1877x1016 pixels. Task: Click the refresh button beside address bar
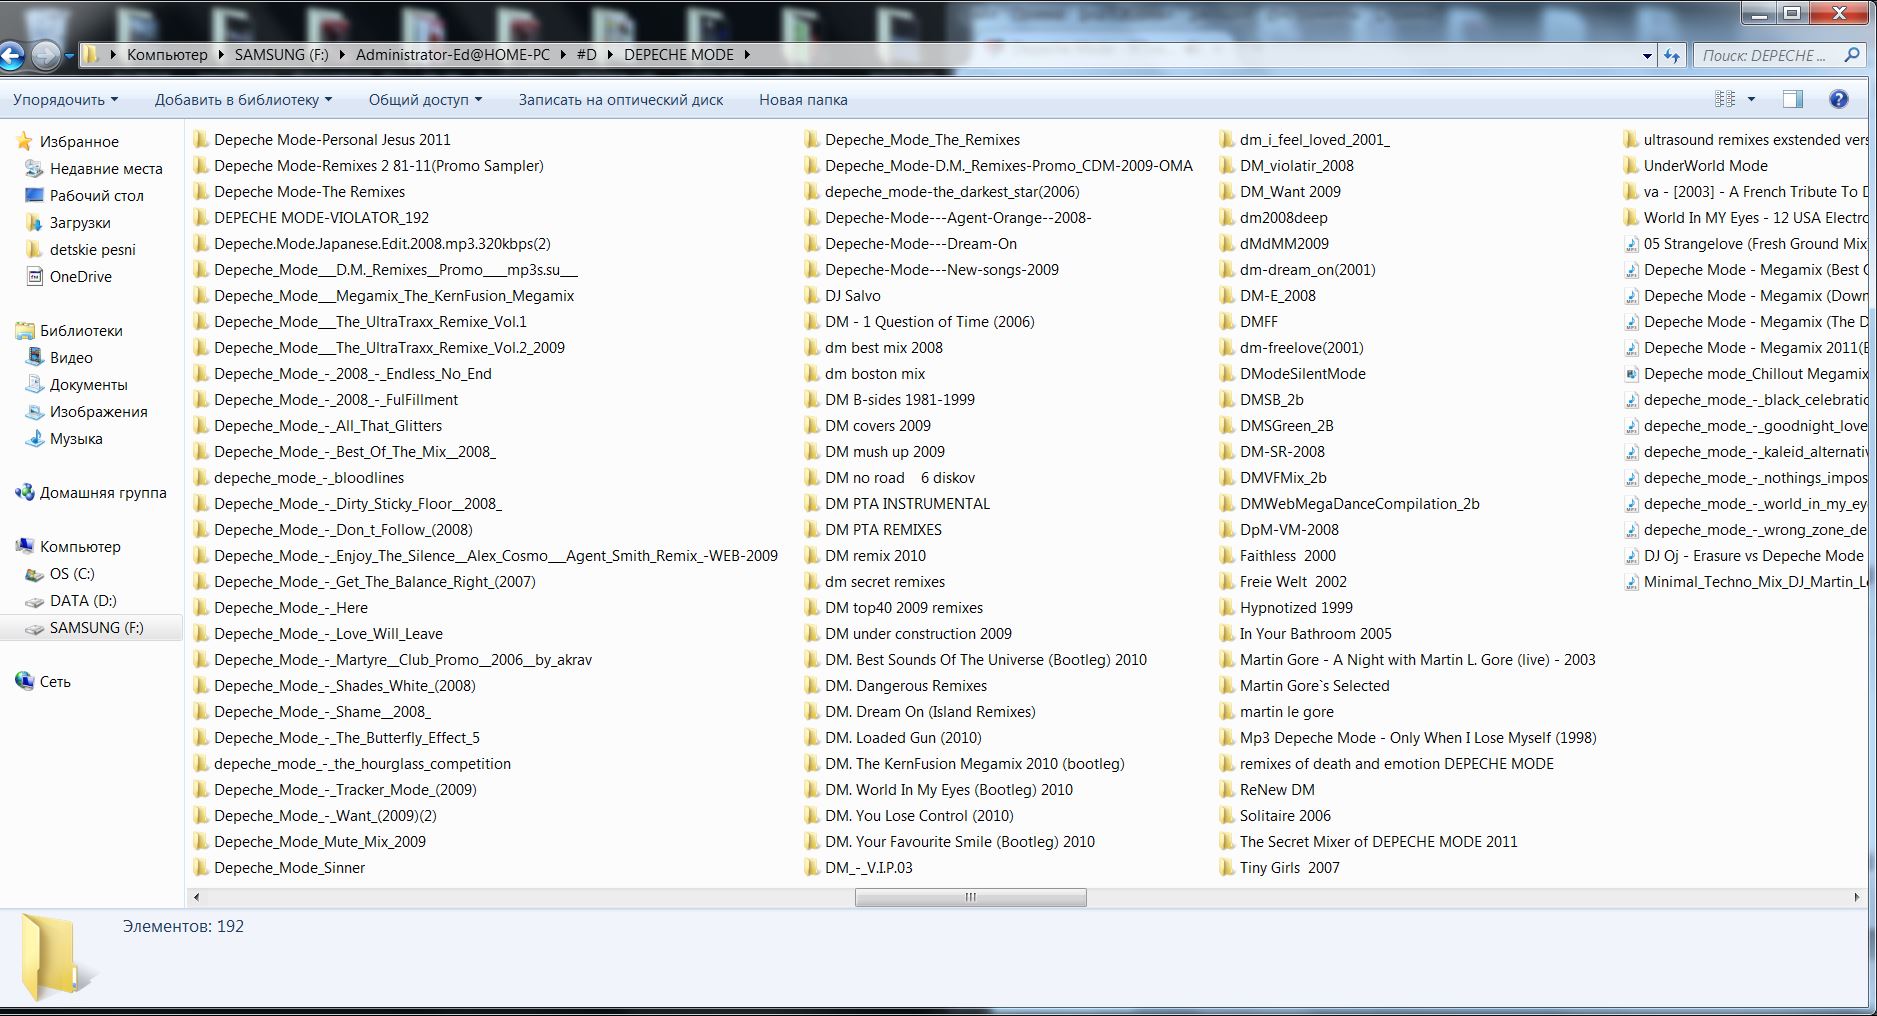(x=1672, y=56)
